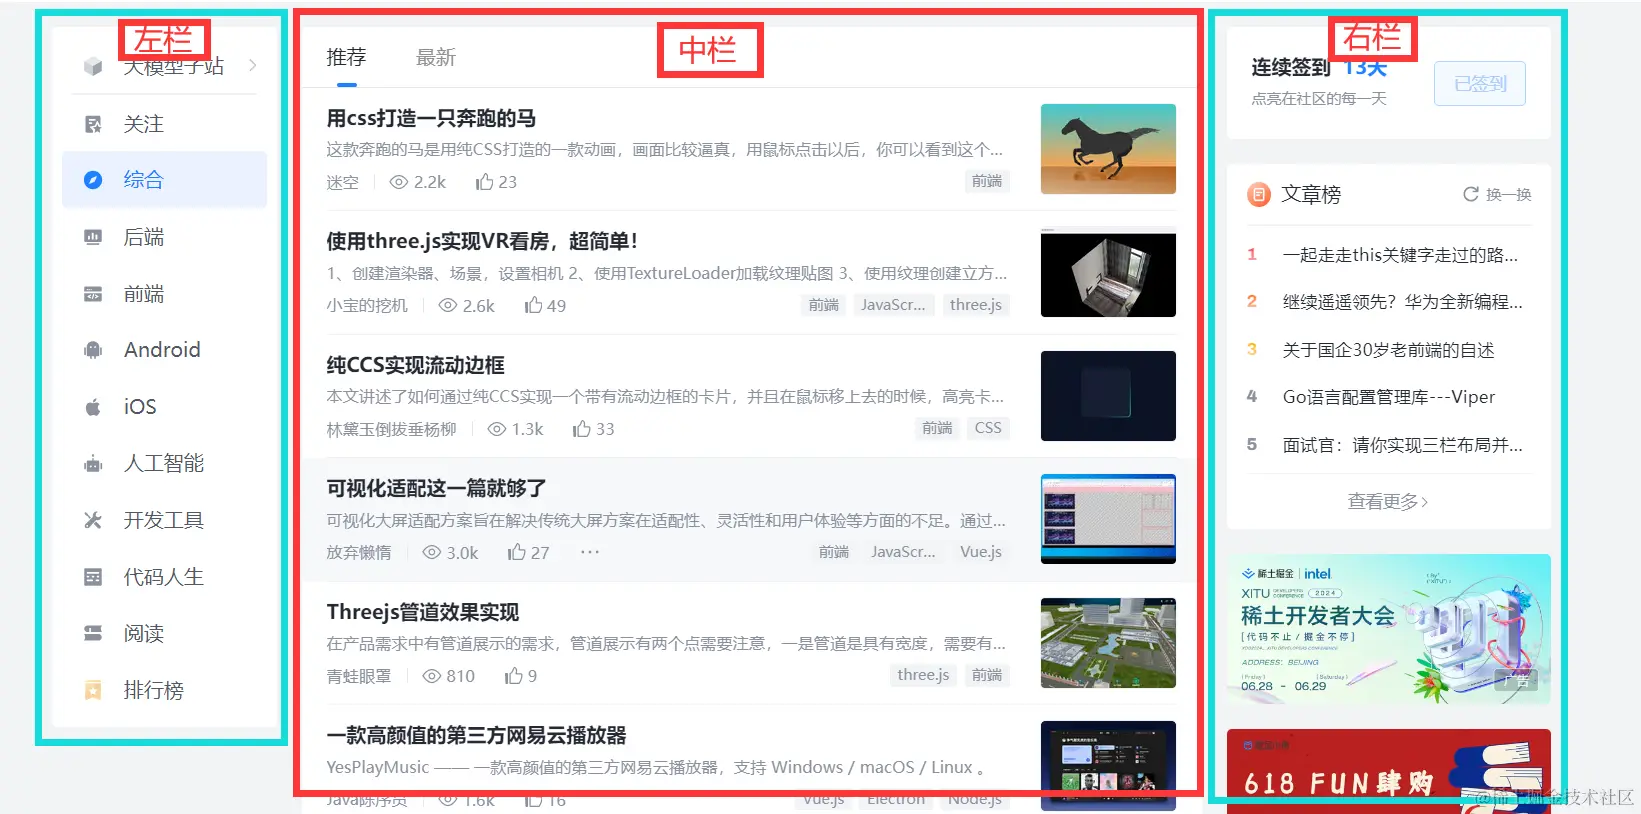Click author name 林黛玉倒拔垂杨柳
Viewport: 1641px width, 814px height.
coord(391,429)
